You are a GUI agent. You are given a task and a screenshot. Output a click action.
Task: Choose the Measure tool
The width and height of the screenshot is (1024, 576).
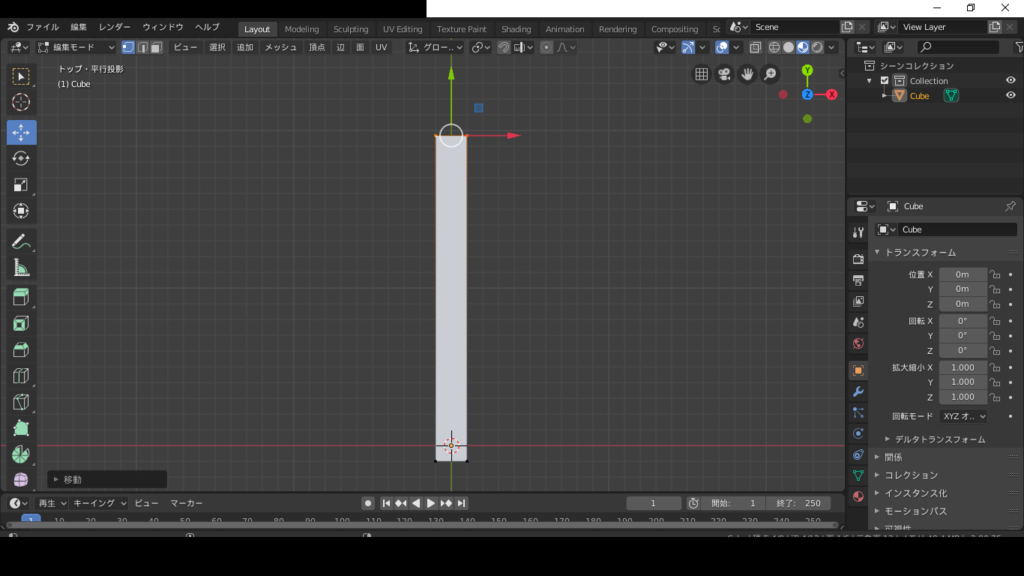tap(21, 268)
